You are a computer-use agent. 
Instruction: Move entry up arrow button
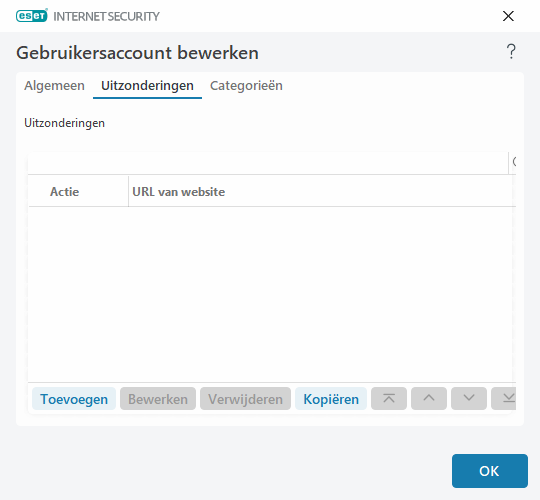[429, 399]
